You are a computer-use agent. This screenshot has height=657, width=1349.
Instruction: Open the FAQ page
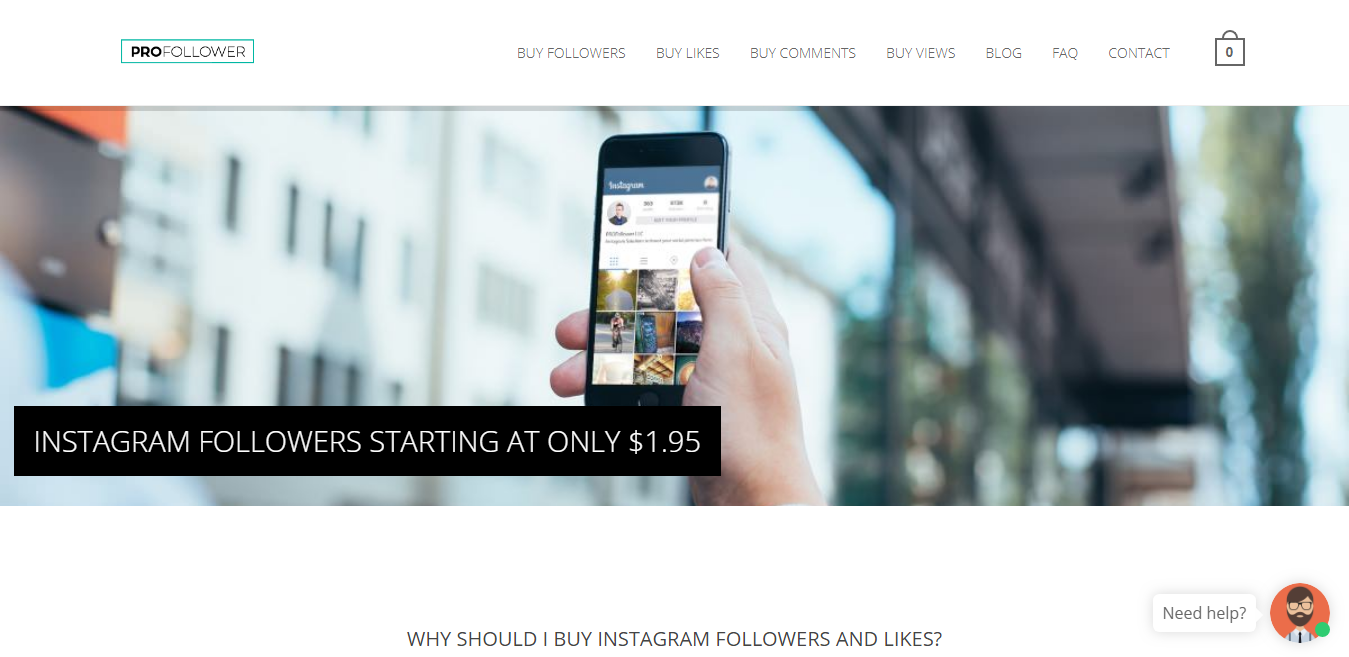pyautogui.click(x=1065, y=53)
